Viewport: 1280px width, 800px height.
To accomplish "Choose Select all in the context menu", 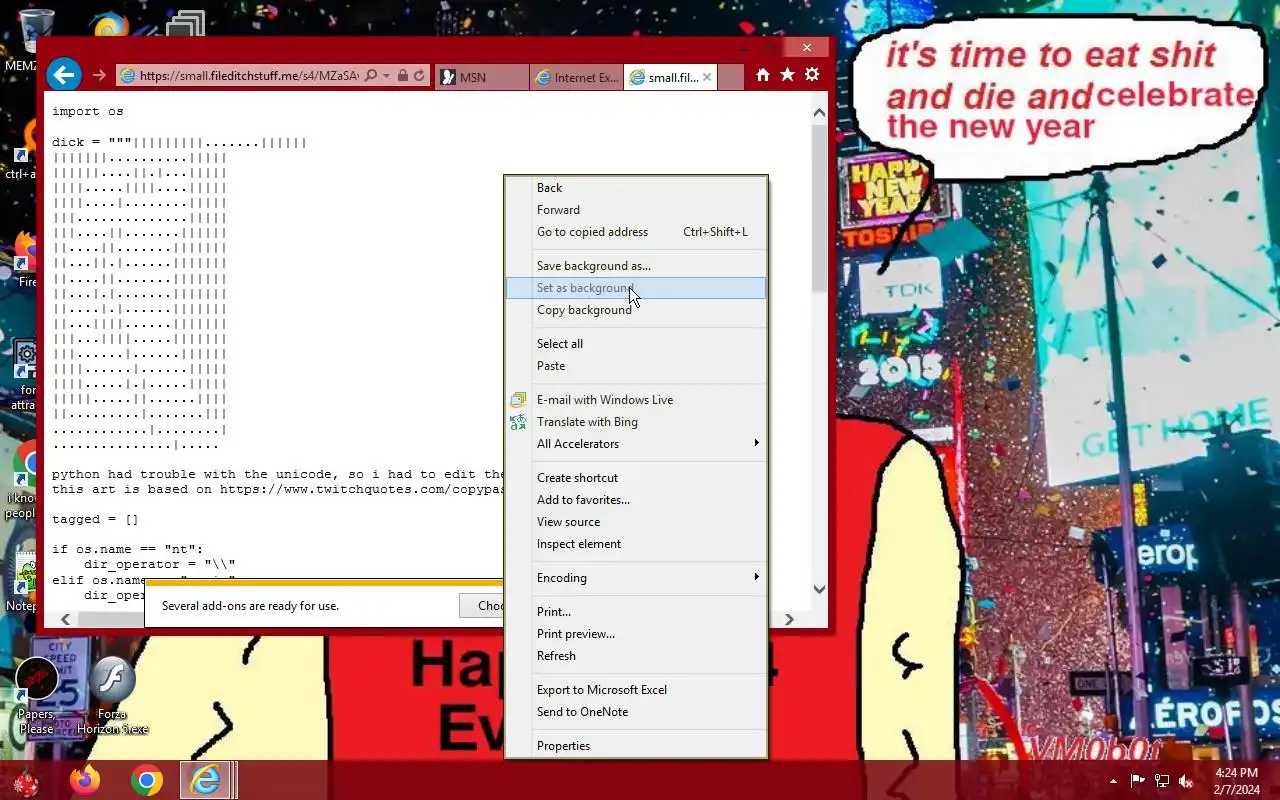I will tap(636, 344).
